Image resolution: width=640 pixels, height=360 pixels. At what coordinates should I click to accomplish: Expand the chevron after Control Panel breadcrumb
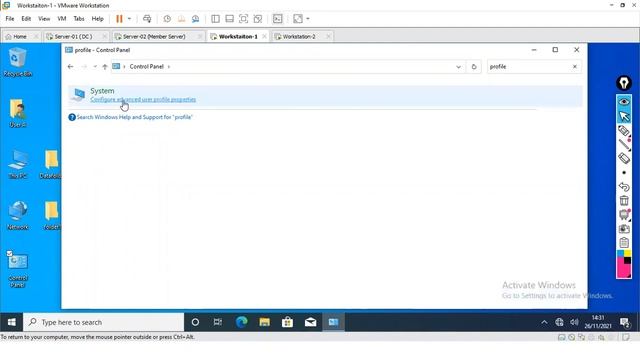[169, 67]
